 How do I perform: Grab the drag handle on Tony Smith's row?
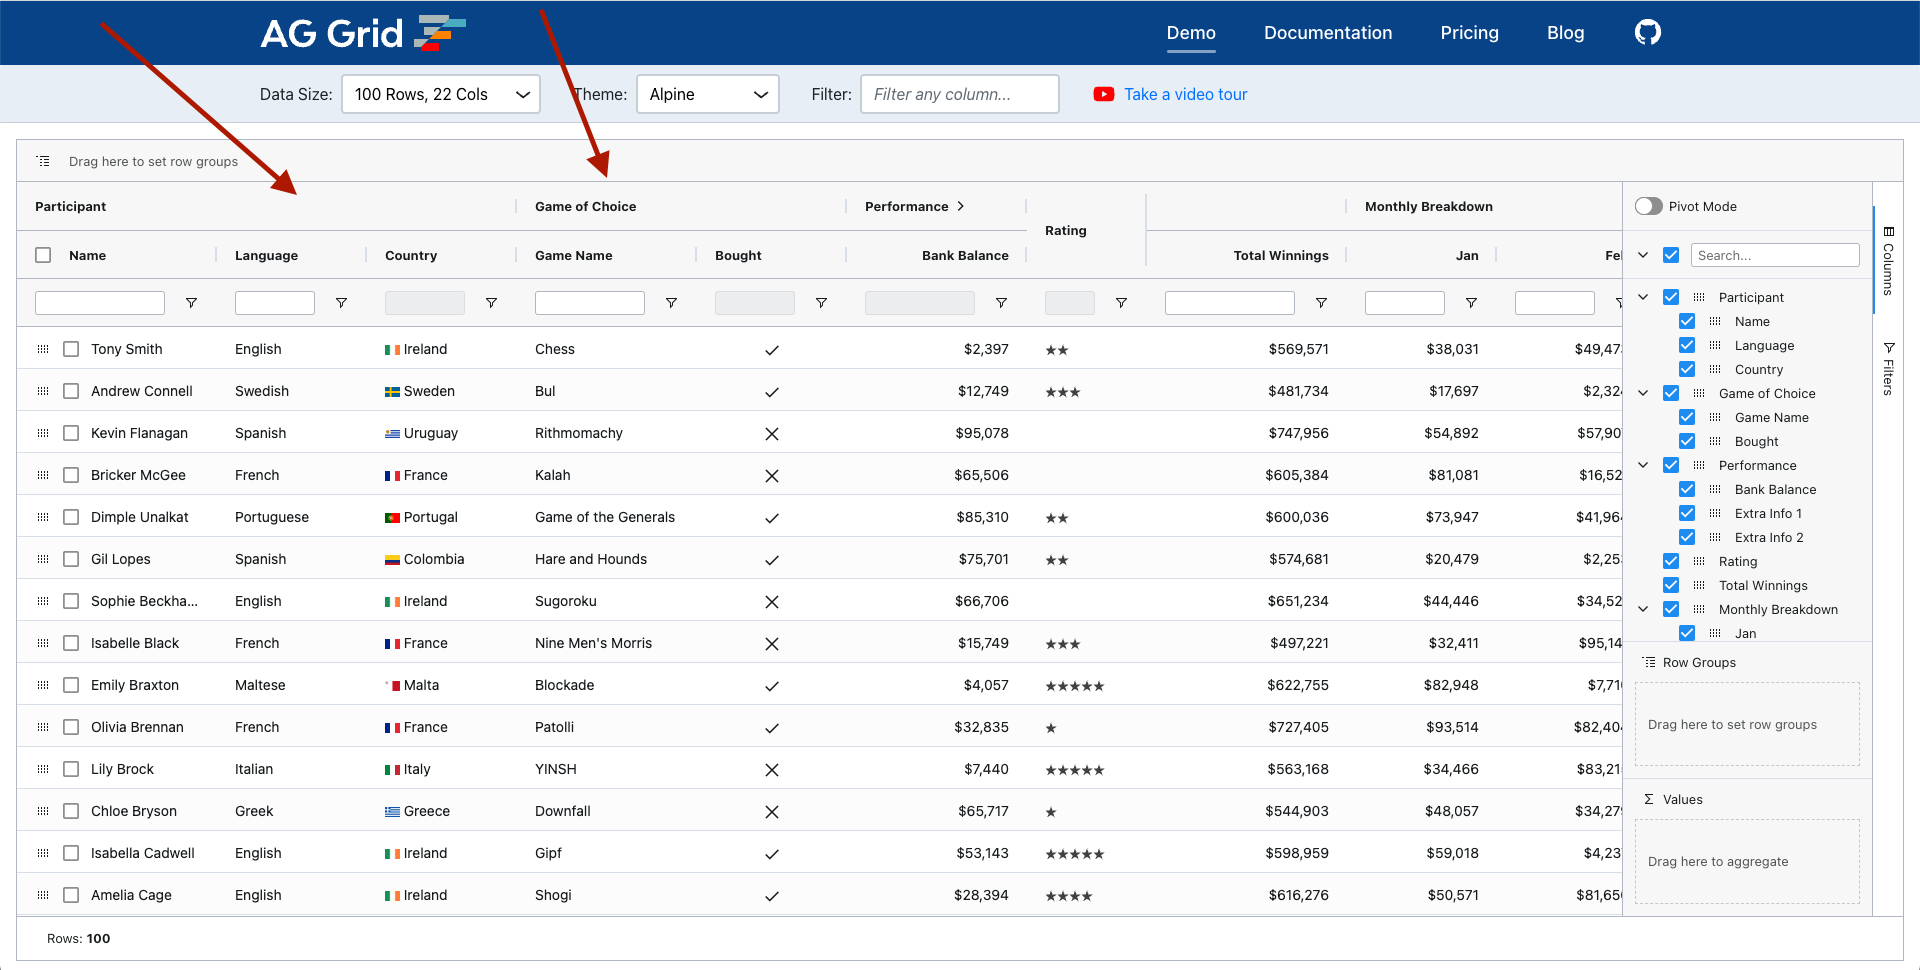point(42,349)
